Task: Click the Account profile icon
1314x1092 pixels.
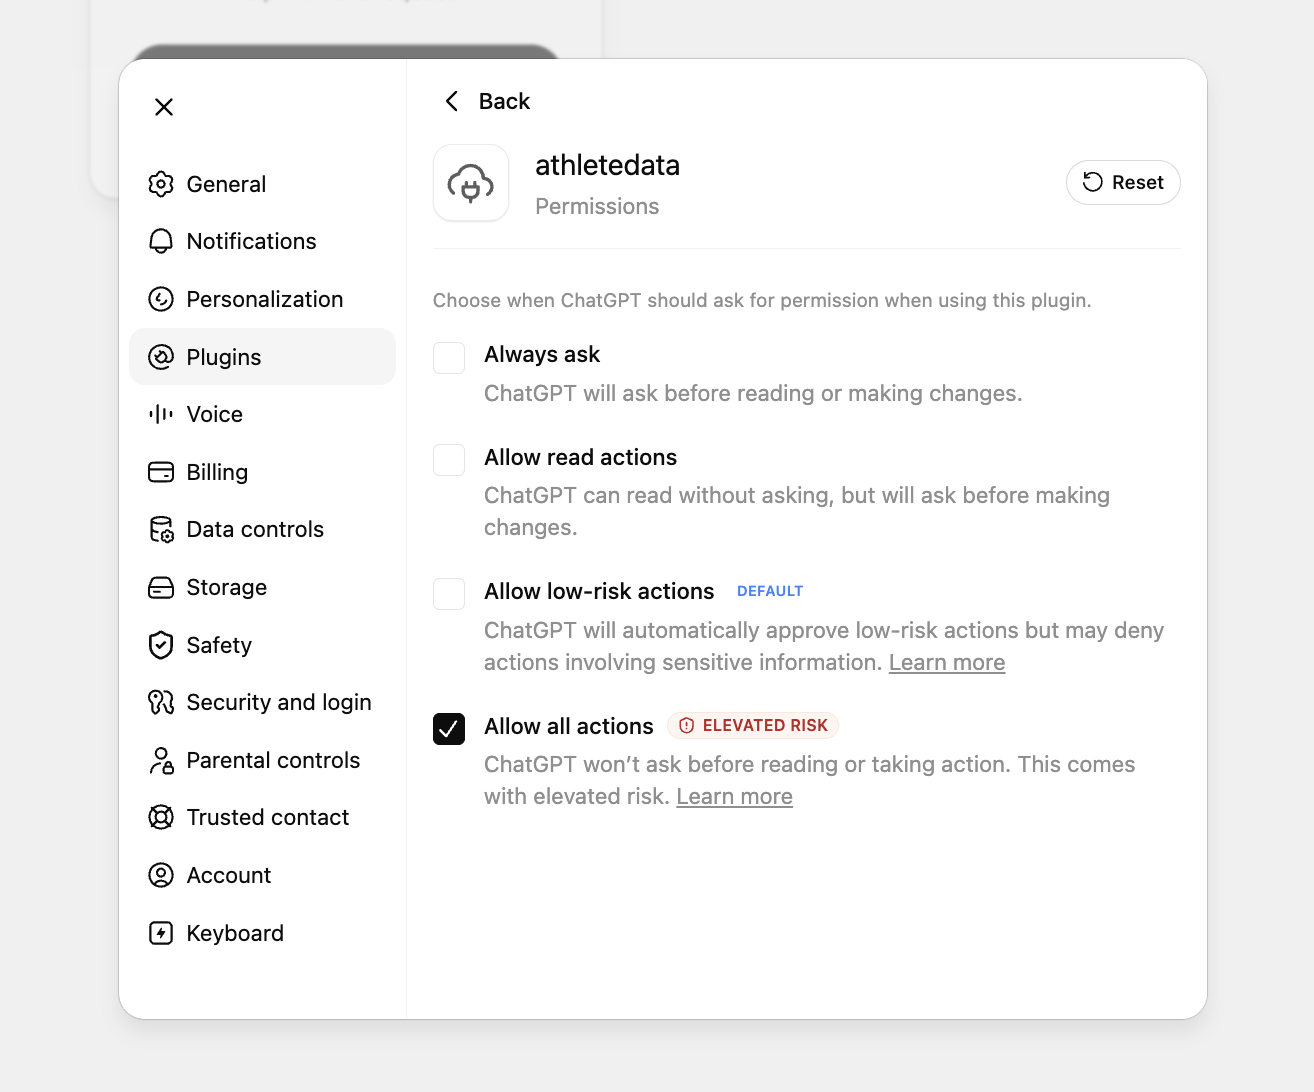Action: (x=161, y=875)
